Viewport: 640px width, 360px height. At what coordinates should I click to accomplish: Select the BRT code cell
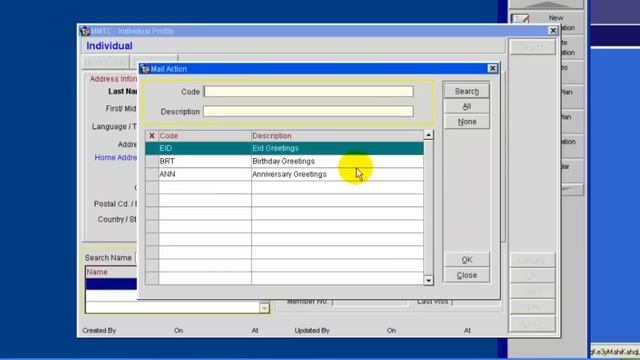coord(204,161)
